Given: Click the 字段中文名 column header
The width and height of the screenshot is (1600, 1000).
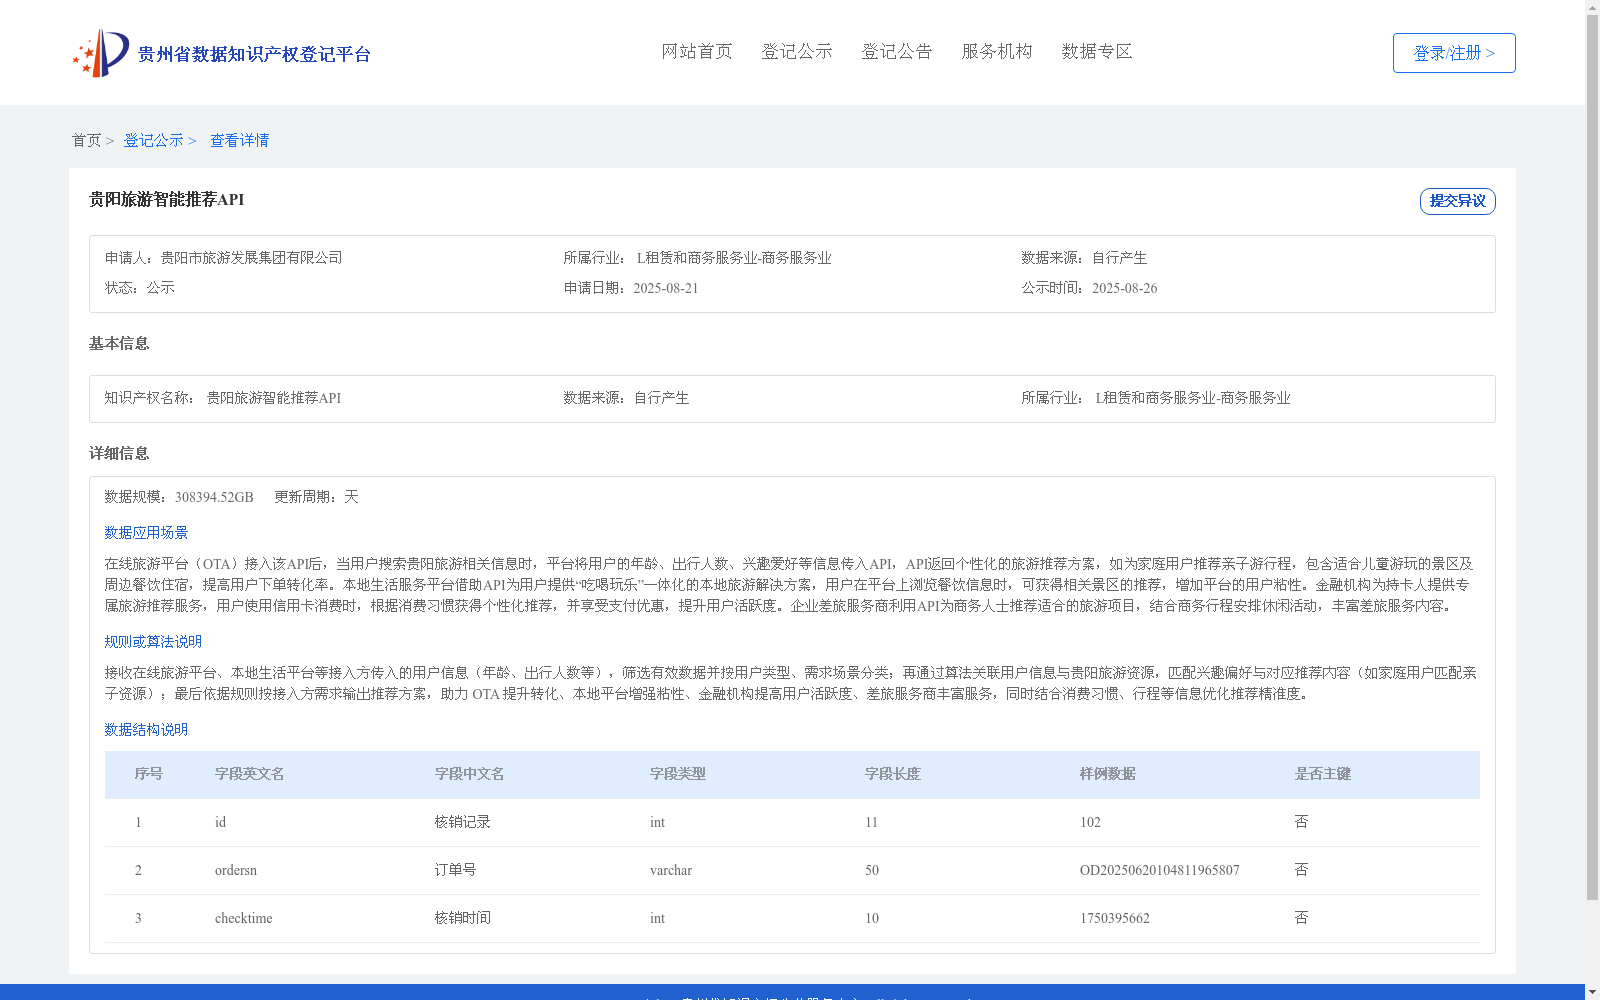Looking at the screenshot, I should (470, 774).
